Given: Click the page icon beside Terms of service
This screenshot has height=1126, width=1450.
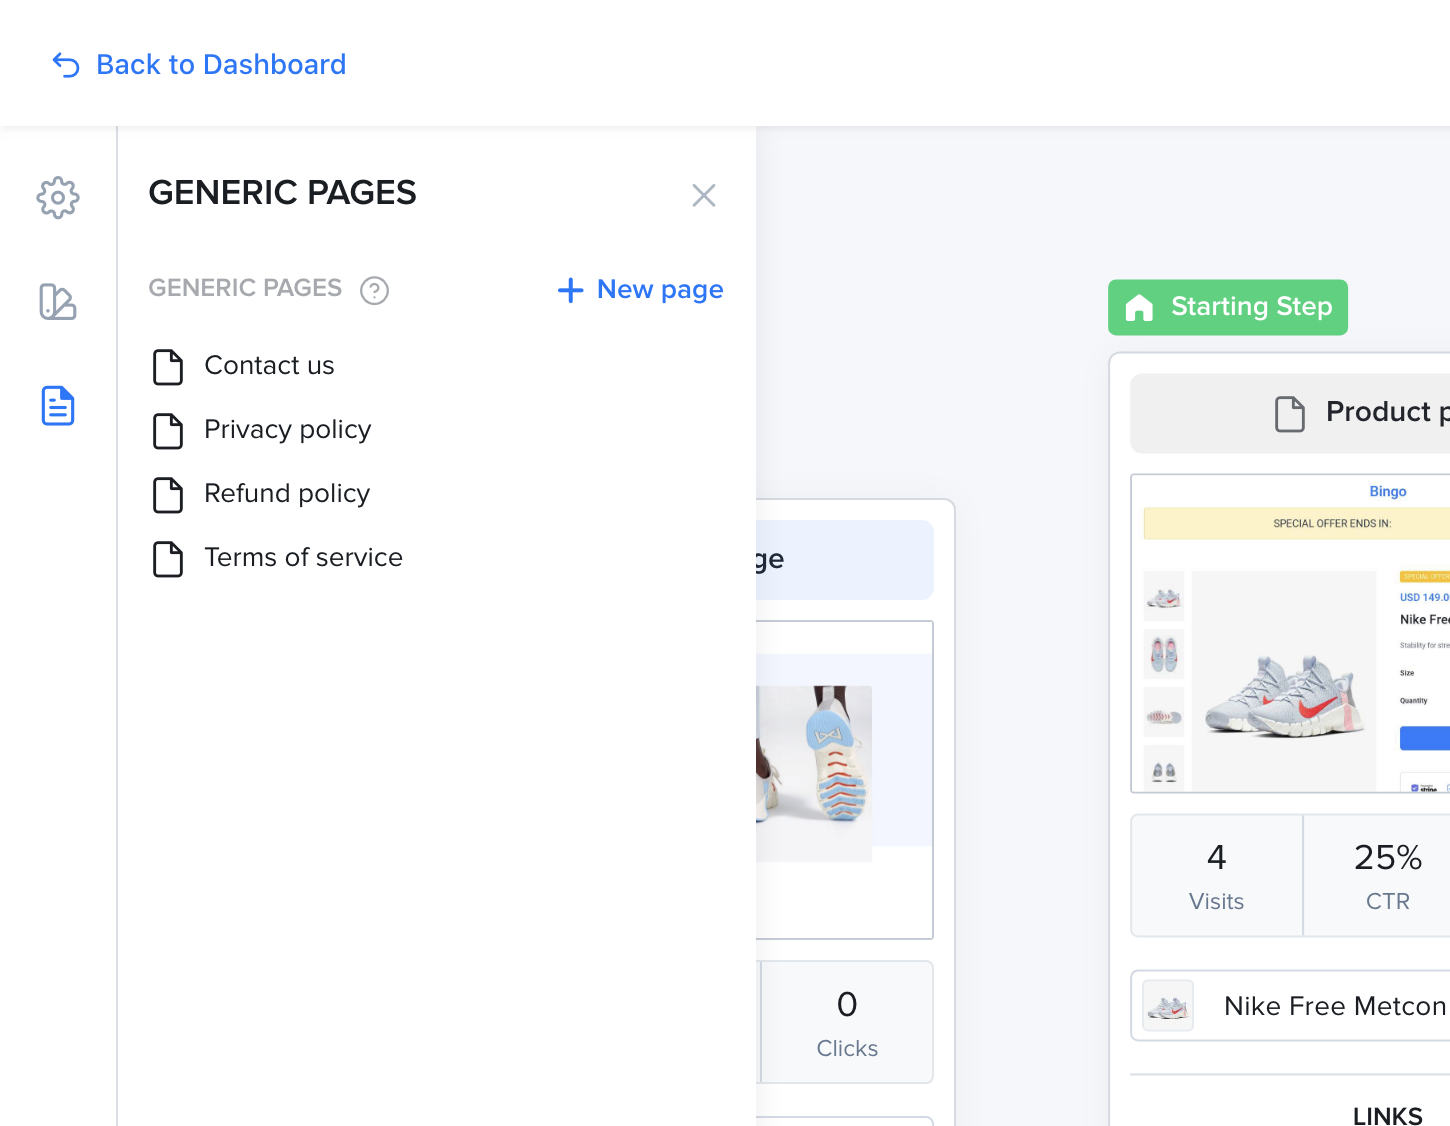Looking at the screenshot, I should (168, 559).
